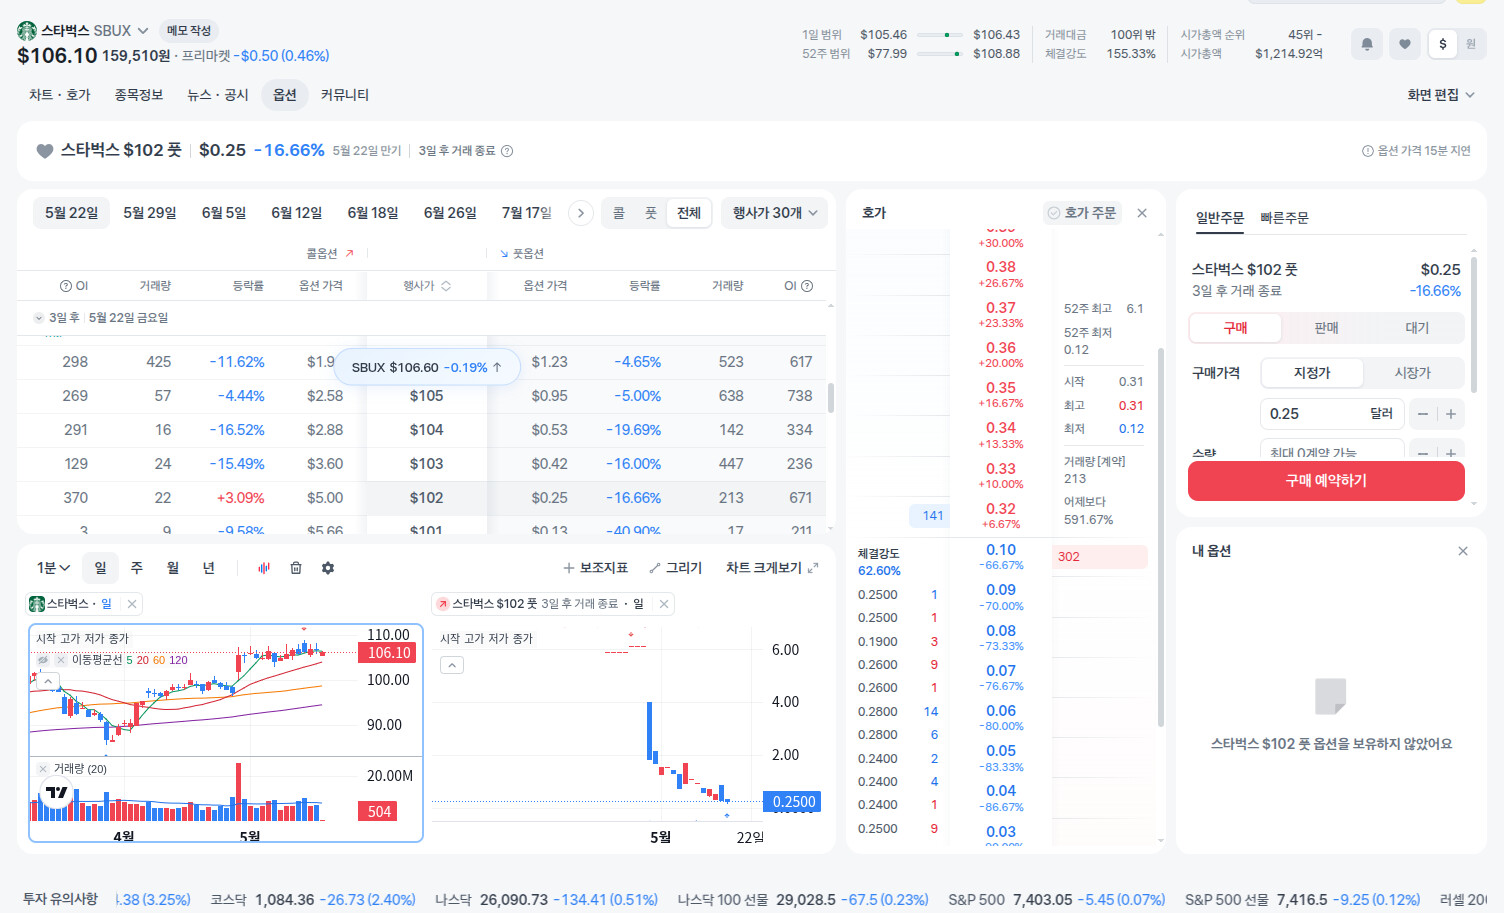Open the 차트 · 호가 tab
Screen dimensions: 1504x913
[60, 95]
